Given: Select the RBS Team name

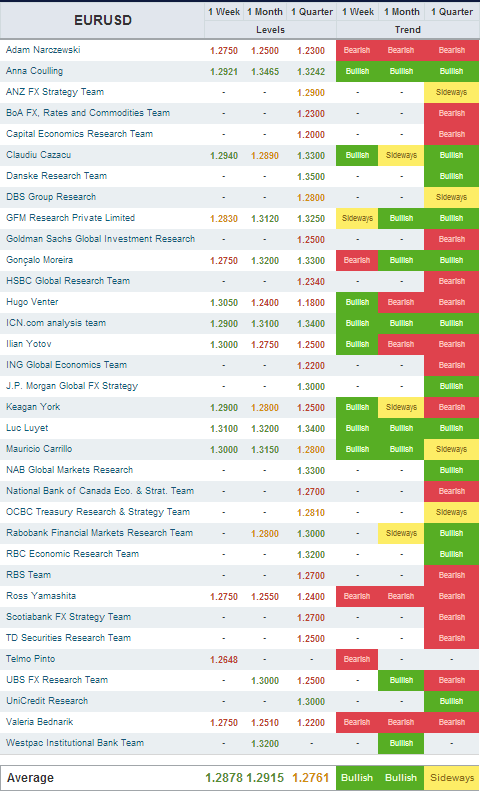Looking at the screenshot, I should [x=28, y=575].
